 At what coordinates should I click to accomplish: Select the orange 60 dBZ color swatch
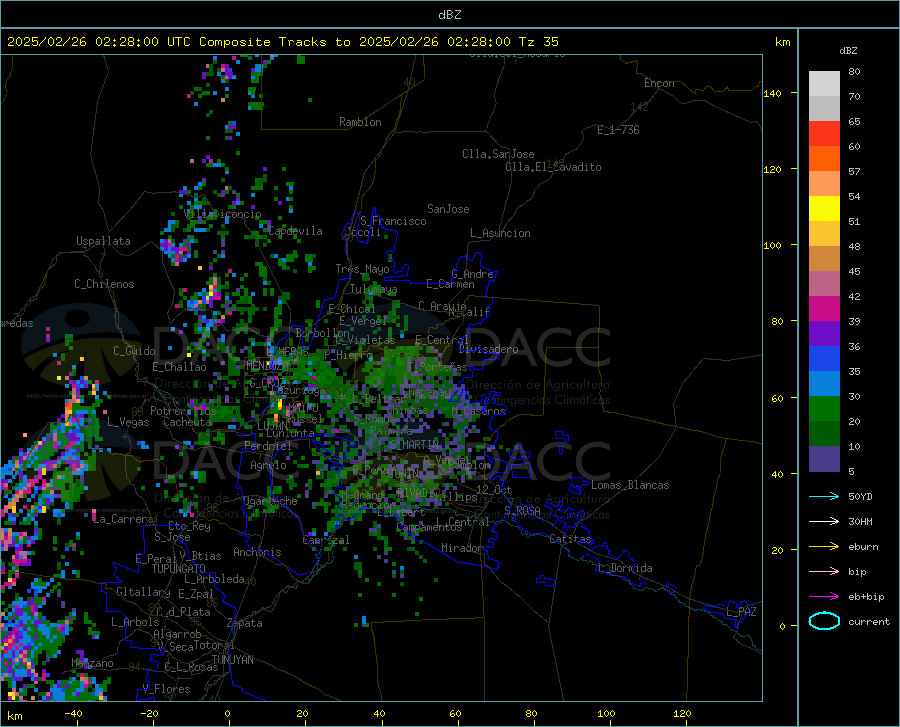pos(824,159)
